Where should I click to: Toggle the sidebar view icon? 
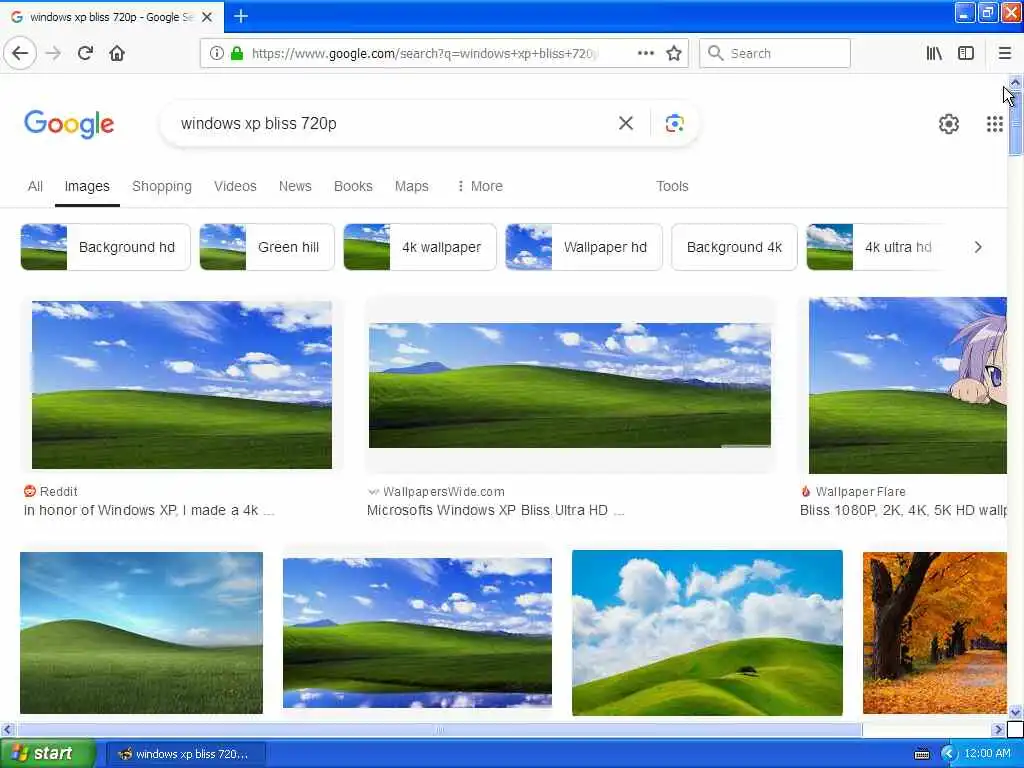[966, 53]
